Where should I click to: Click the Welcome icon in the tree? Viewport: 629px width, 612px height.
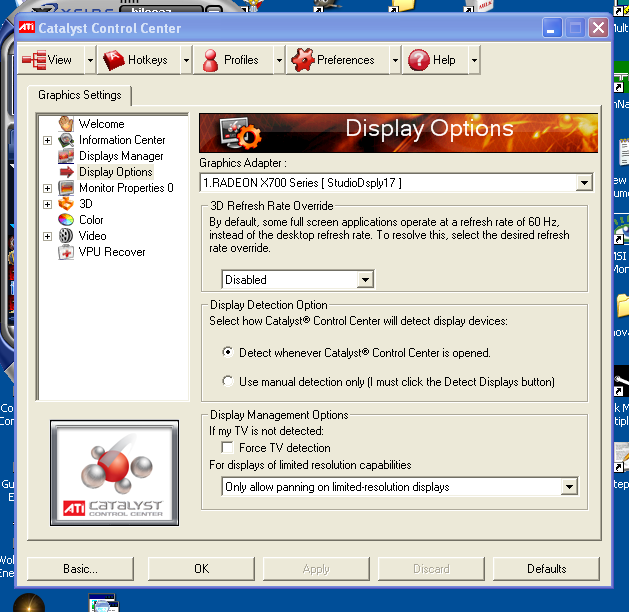(x=66, y=124)
